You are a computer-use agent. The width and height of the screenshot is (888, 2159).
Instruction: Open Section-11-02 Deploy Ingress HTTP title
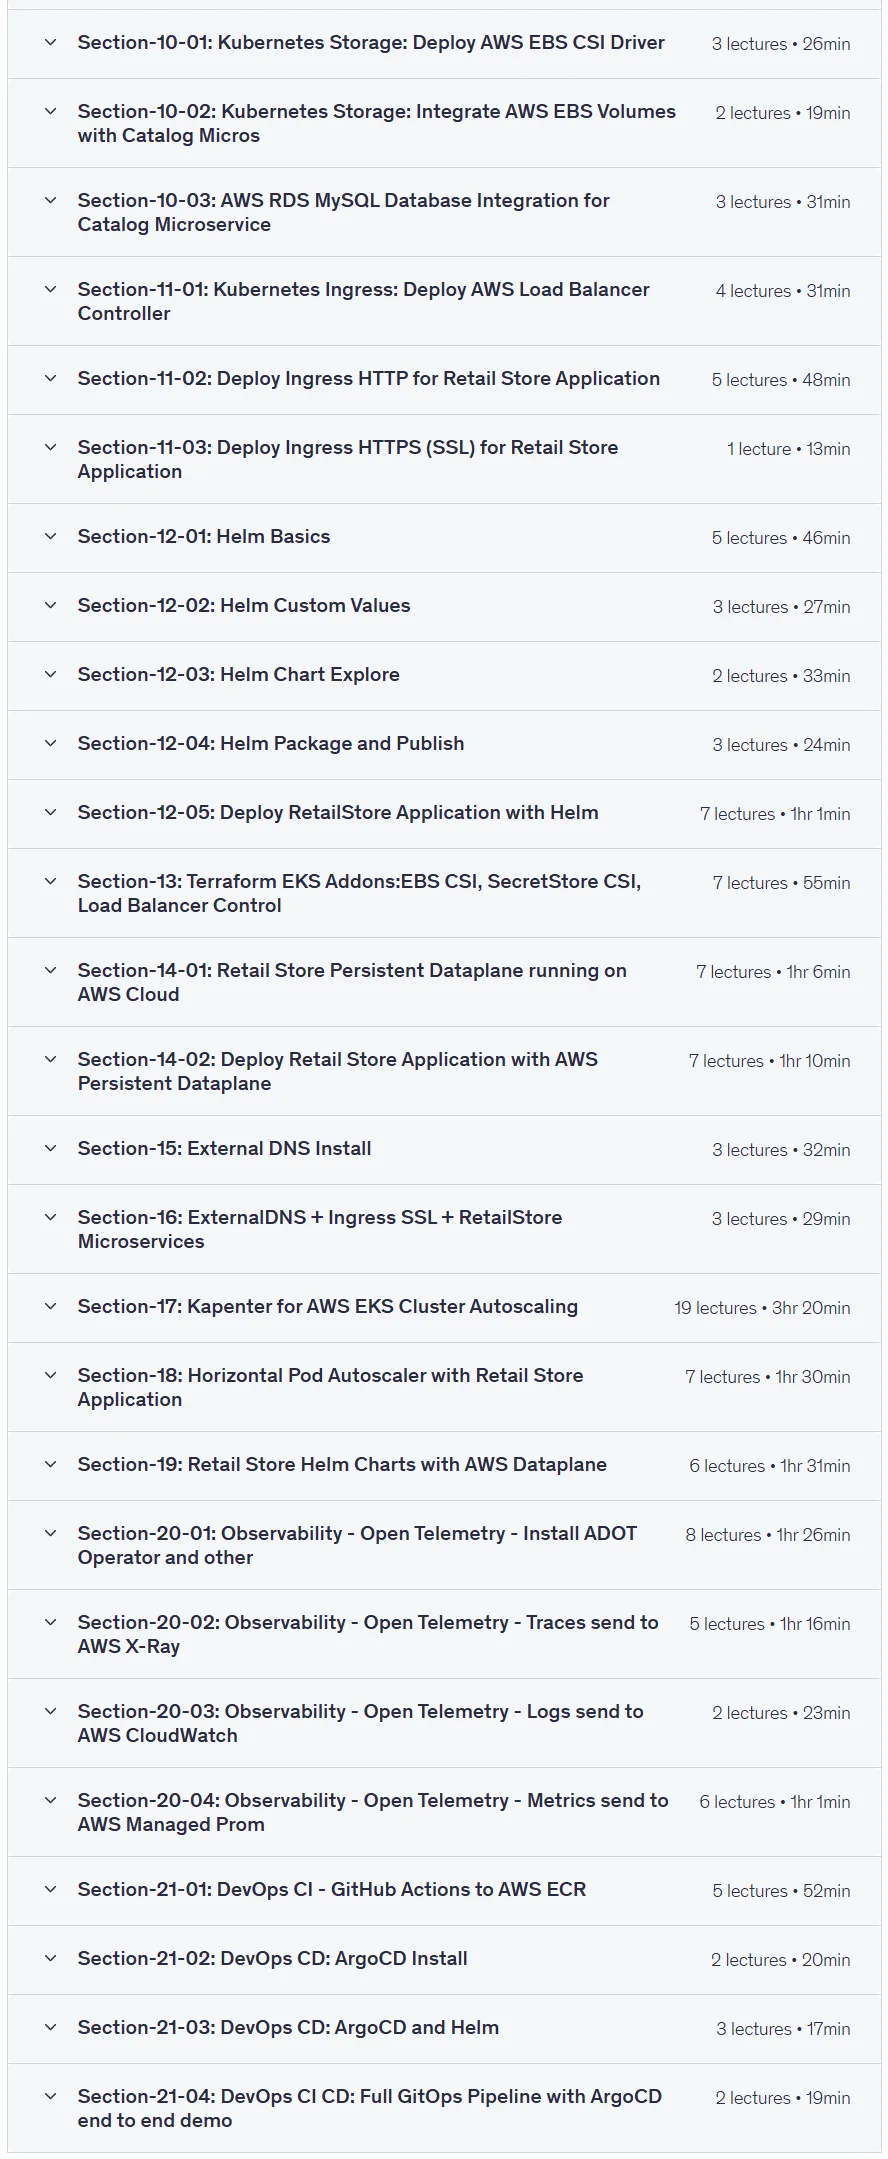[369, 379]
